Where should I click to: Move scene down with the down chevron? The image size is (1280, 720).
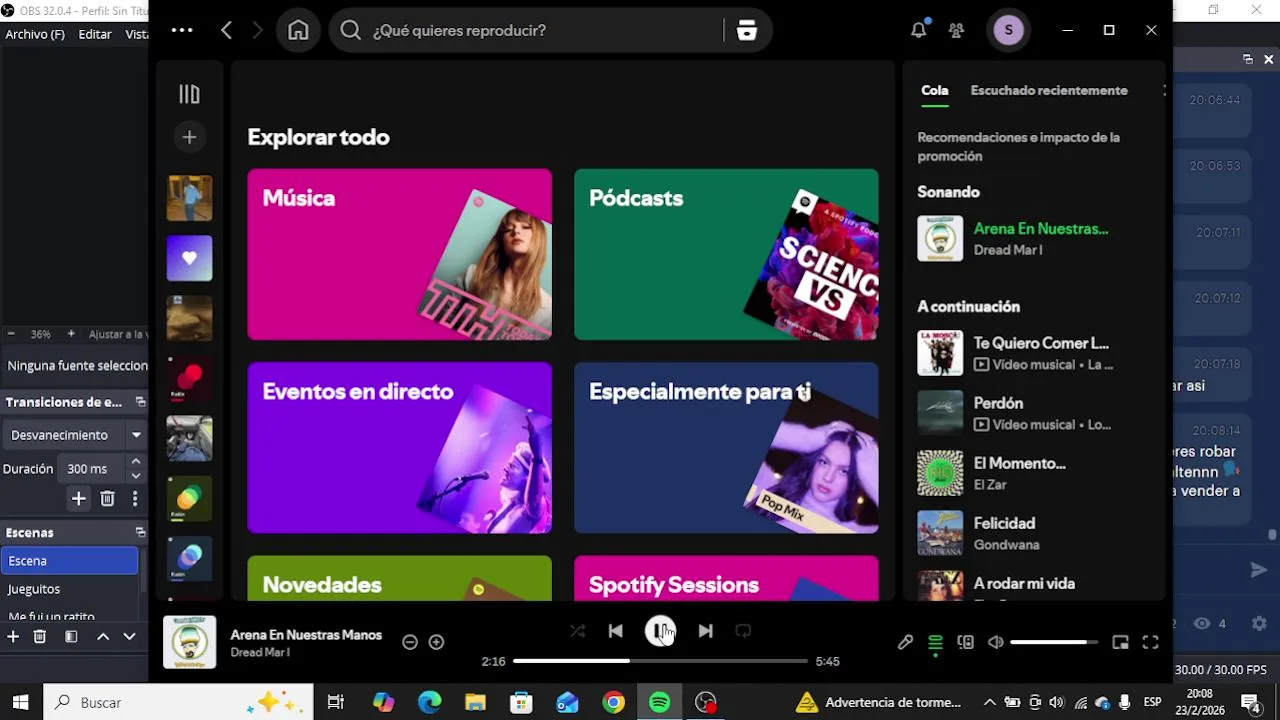(129, 636)
